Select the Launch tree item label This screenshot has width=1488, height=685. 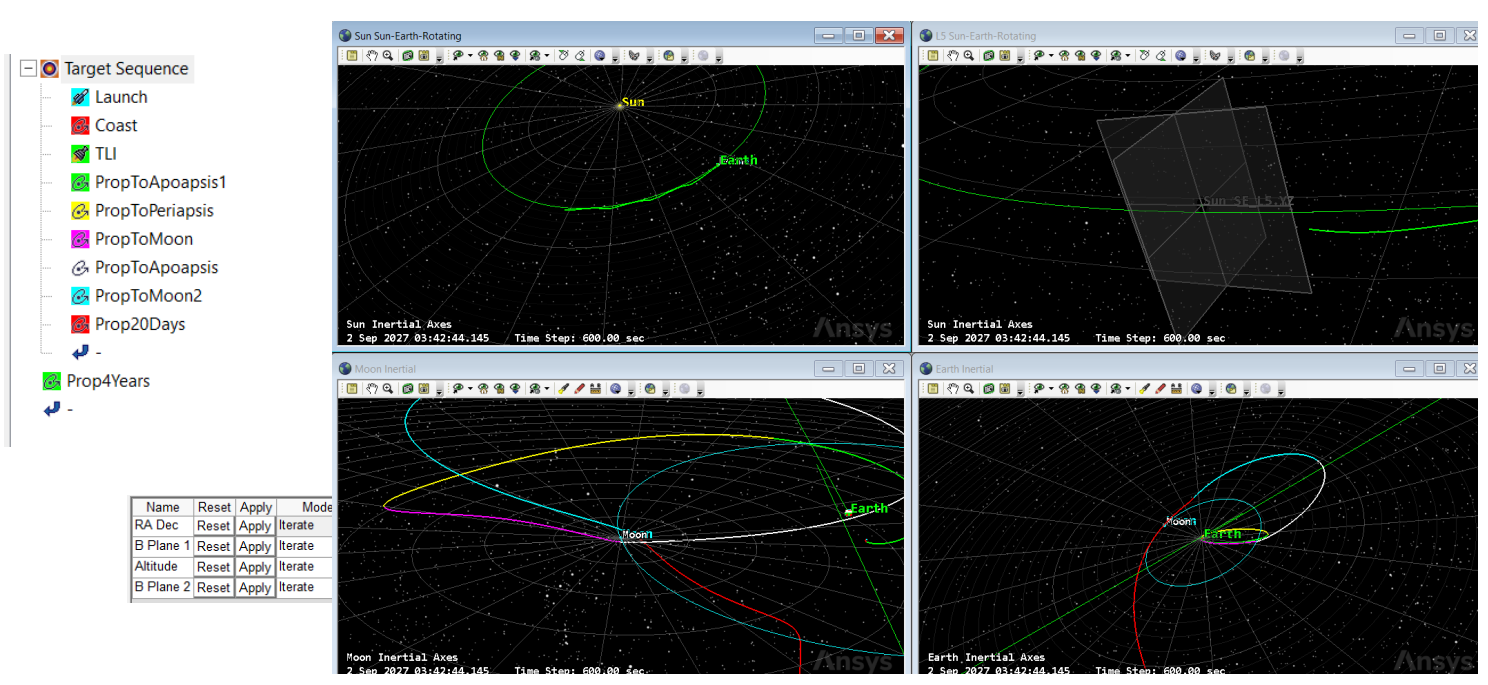tap(121, 97)
